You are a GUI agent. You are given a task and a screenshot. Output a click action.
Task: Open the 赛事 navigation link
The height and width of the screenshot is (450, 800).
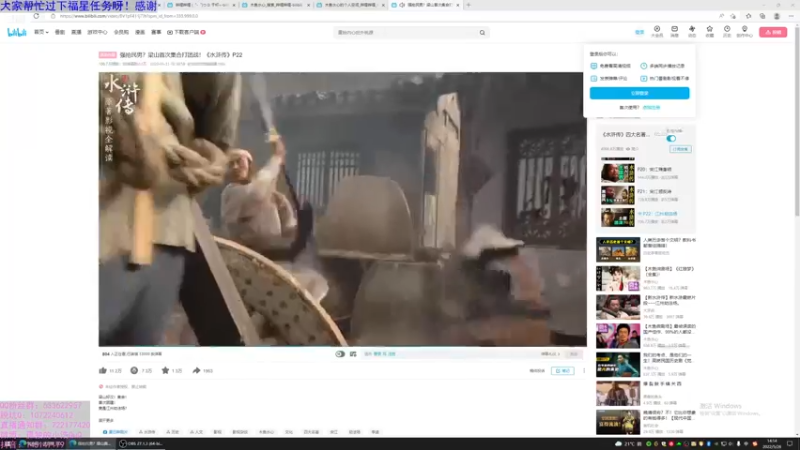(156, 32)
